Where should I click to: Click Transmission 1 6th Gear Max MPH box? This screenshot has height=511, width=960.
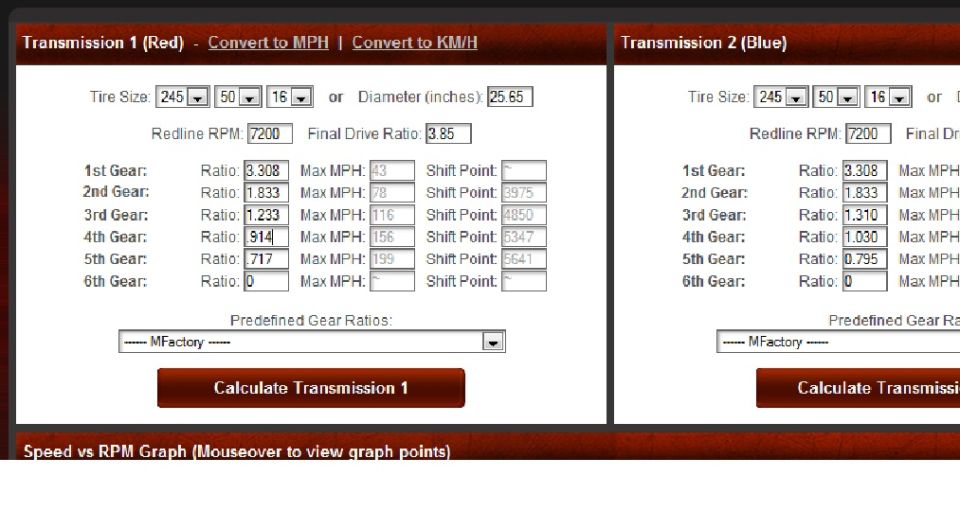pyautogui.click(x=392, y=281)
